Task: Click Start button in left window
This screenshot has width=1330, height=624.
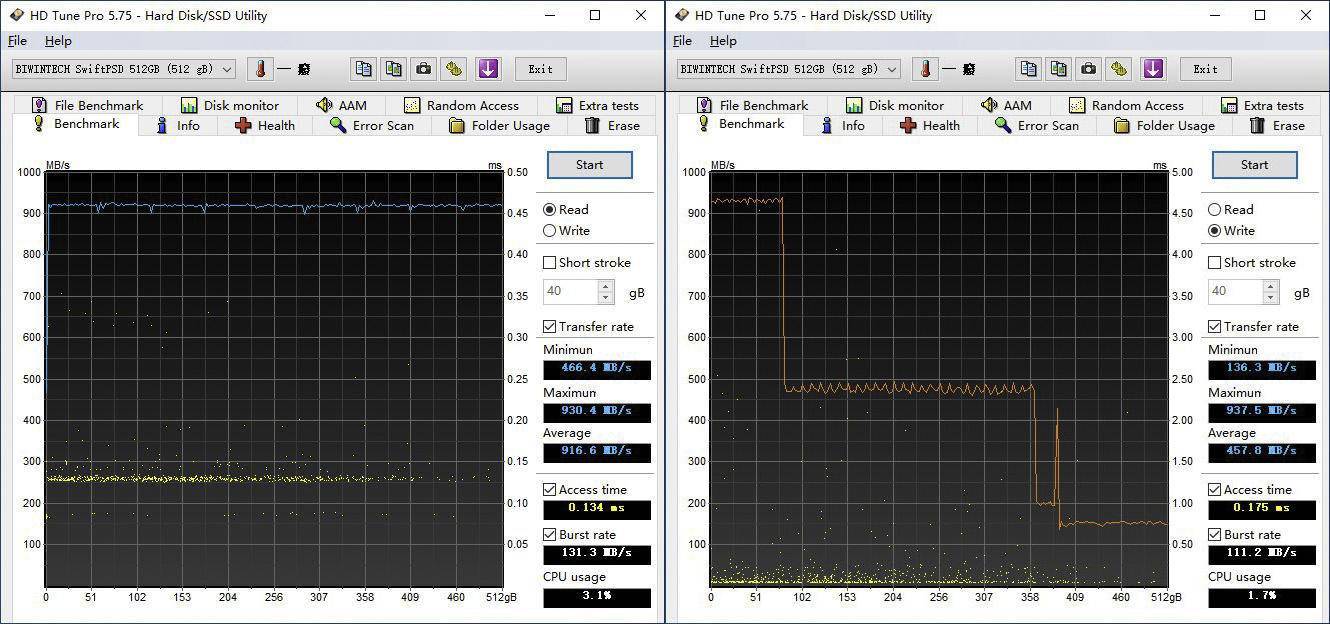Action: [x=590, y=165]
